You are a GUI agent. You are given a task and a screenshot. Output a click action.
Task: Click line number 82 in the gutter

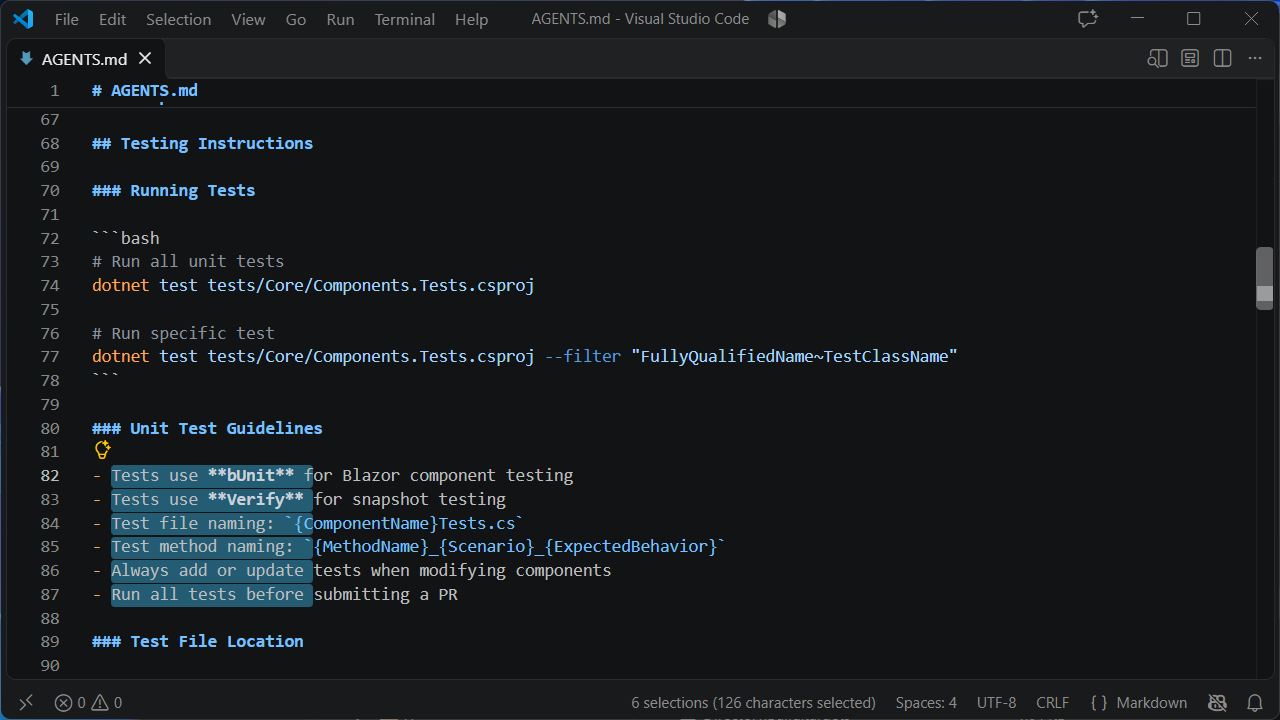tap(50, 475)
